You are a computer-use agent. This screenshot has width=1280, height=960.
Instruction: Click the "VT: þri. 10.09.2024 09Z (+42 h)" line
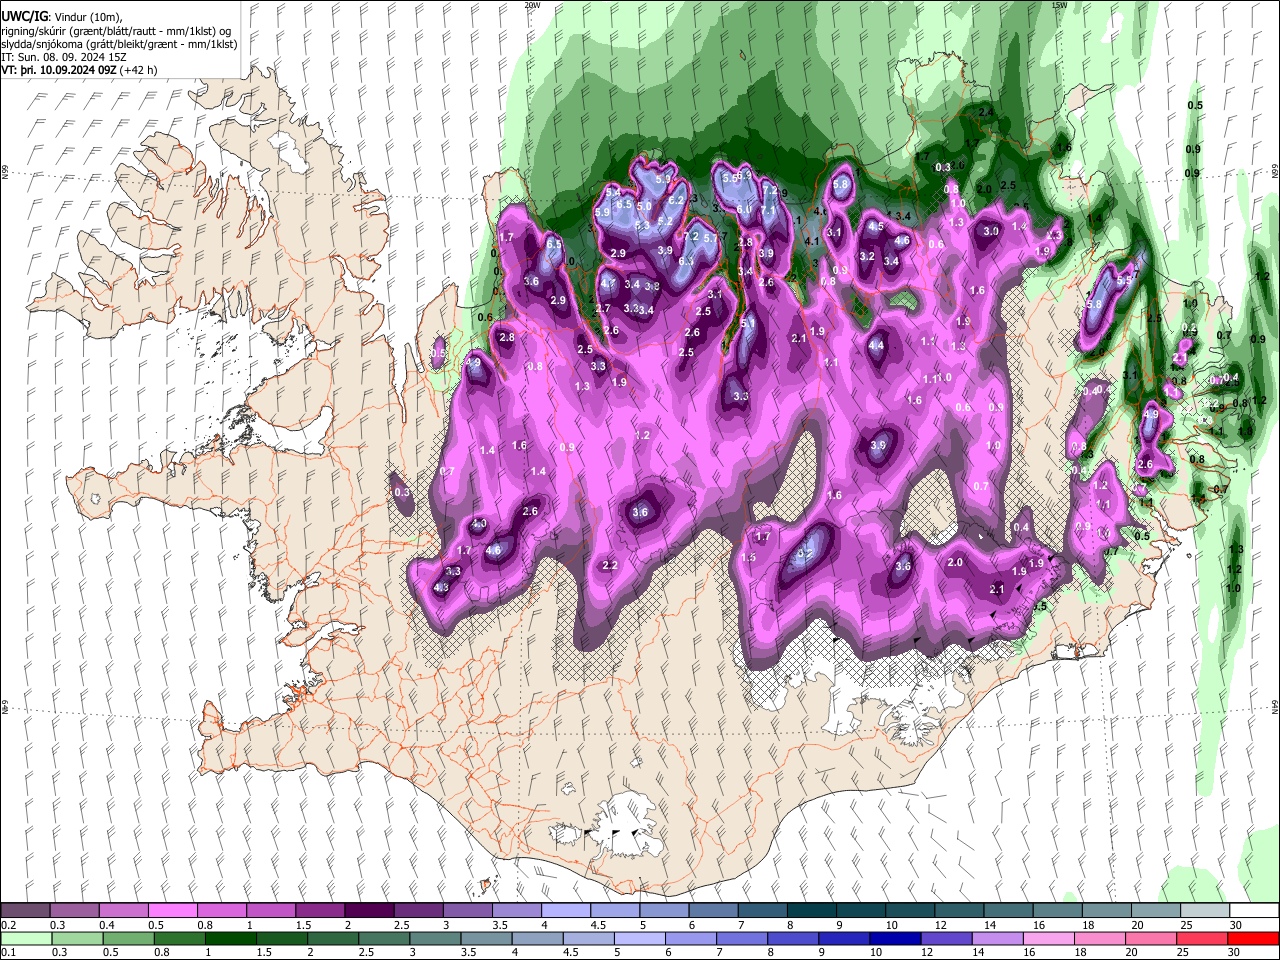click(x=79, y=70)
